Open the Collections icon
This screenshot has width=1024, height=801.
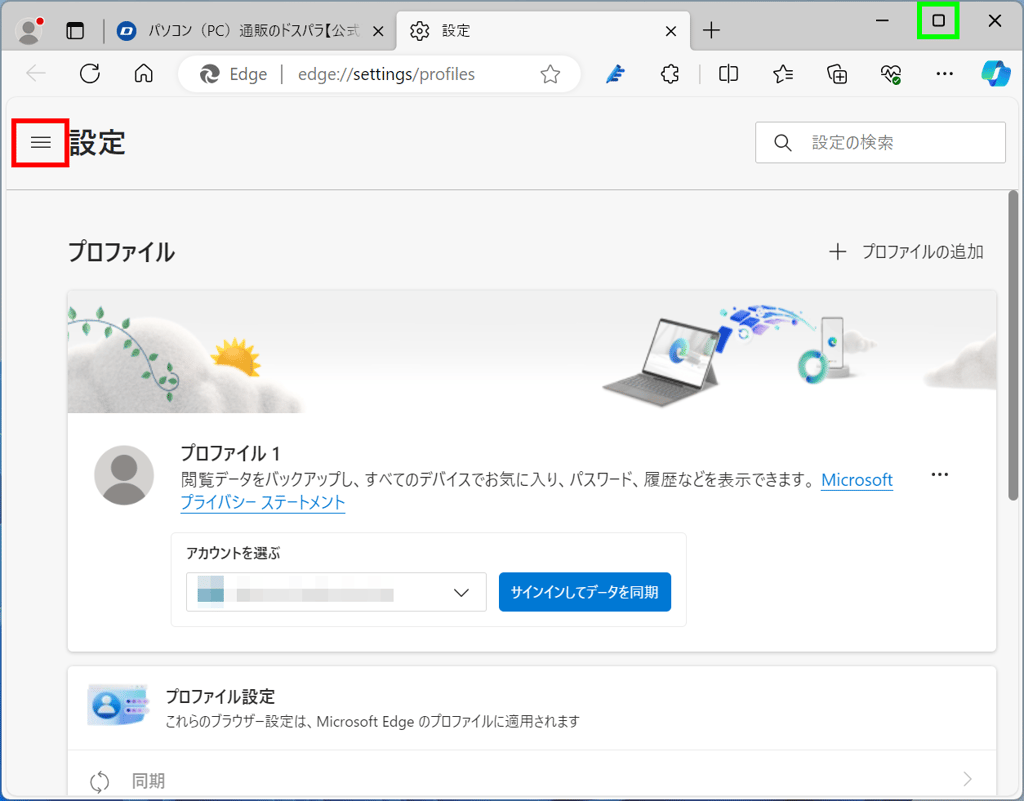[x=837, y=73]
